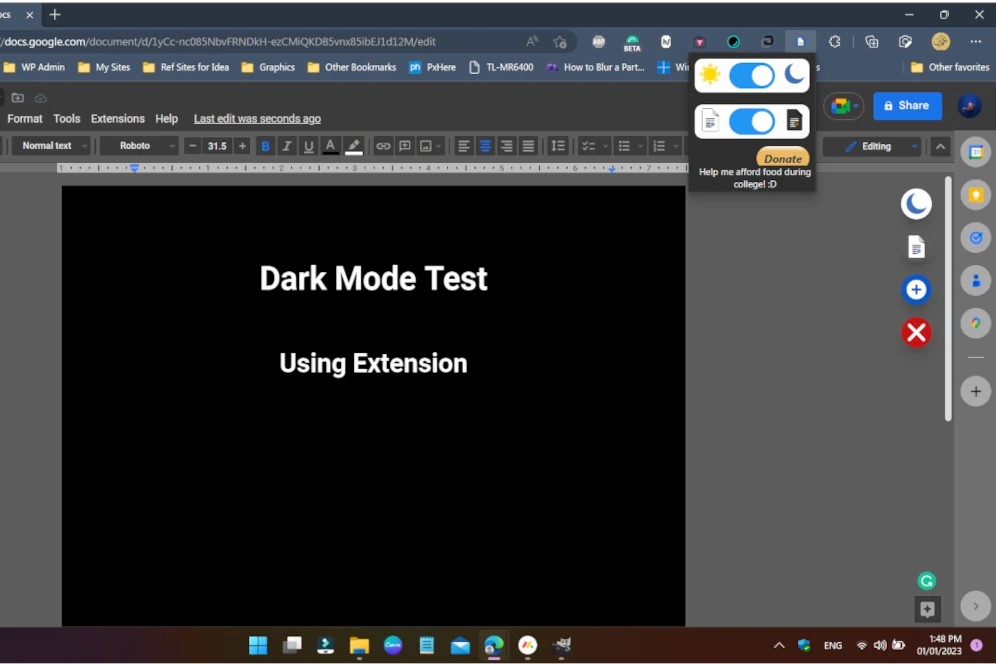Insert an image from toolbar
996x664 pixels.
(426, 146)
